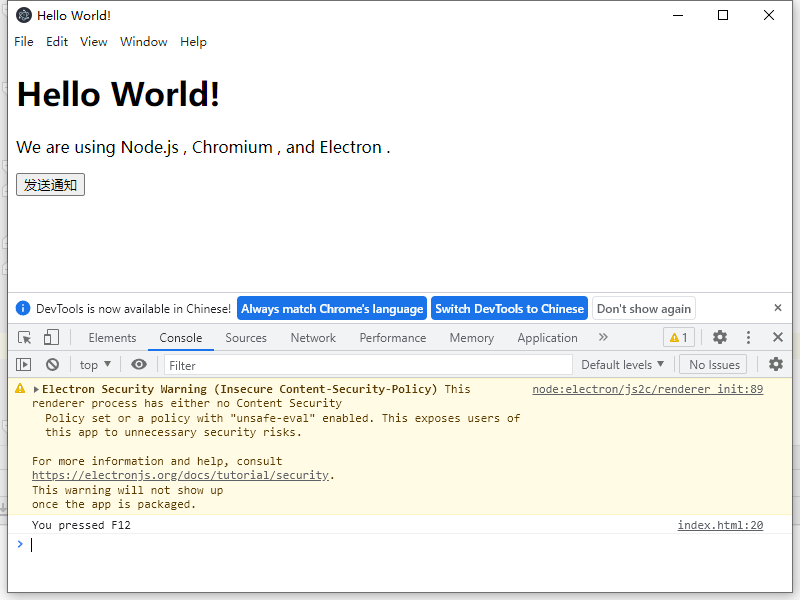Close the DevTools panel
This screenshot has width=800, height=600.
click(778, 337)
